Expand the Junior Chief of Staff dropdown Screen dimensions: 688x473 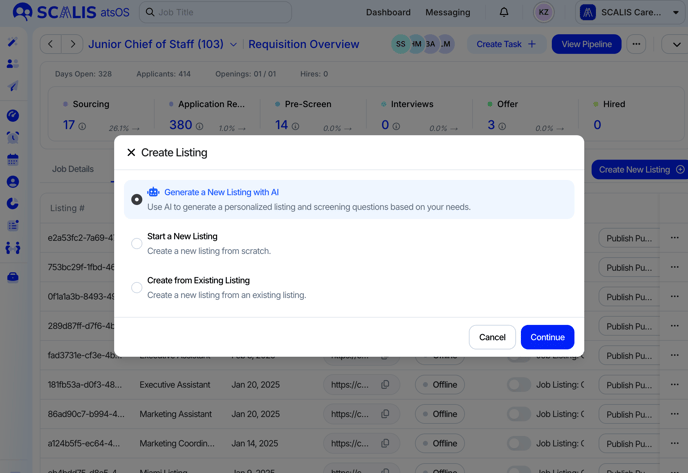[x=234, y=45]
